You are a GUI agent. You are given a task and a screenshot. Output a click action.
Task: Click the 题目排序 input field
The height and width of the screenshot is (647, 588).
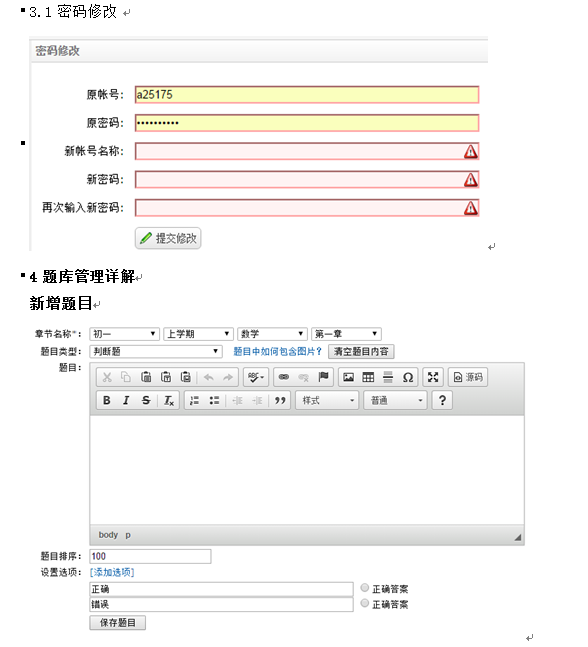[x=150, y=556]
